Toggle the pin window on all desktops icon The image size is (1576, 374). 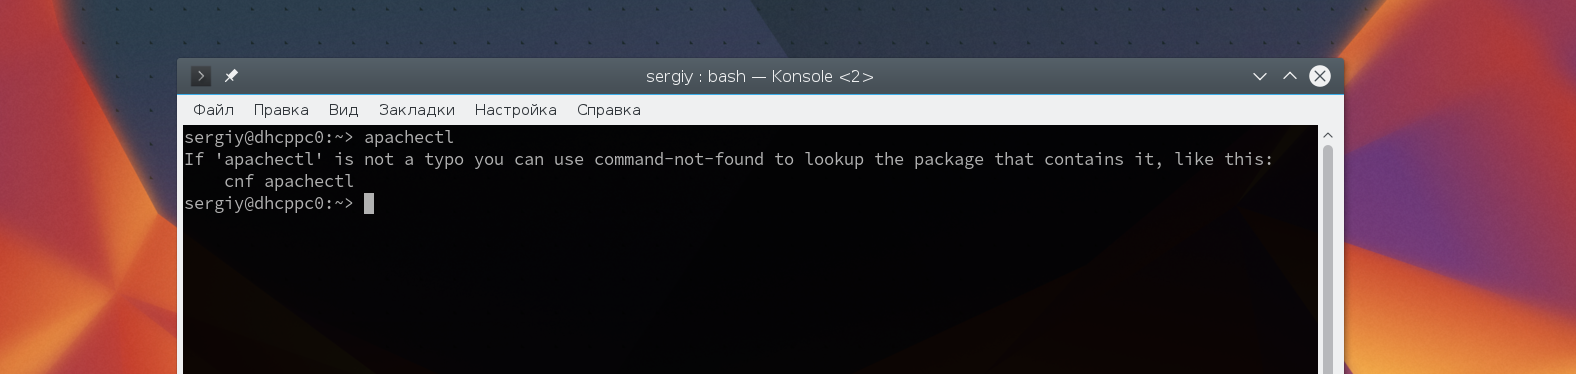coord(231,76)
